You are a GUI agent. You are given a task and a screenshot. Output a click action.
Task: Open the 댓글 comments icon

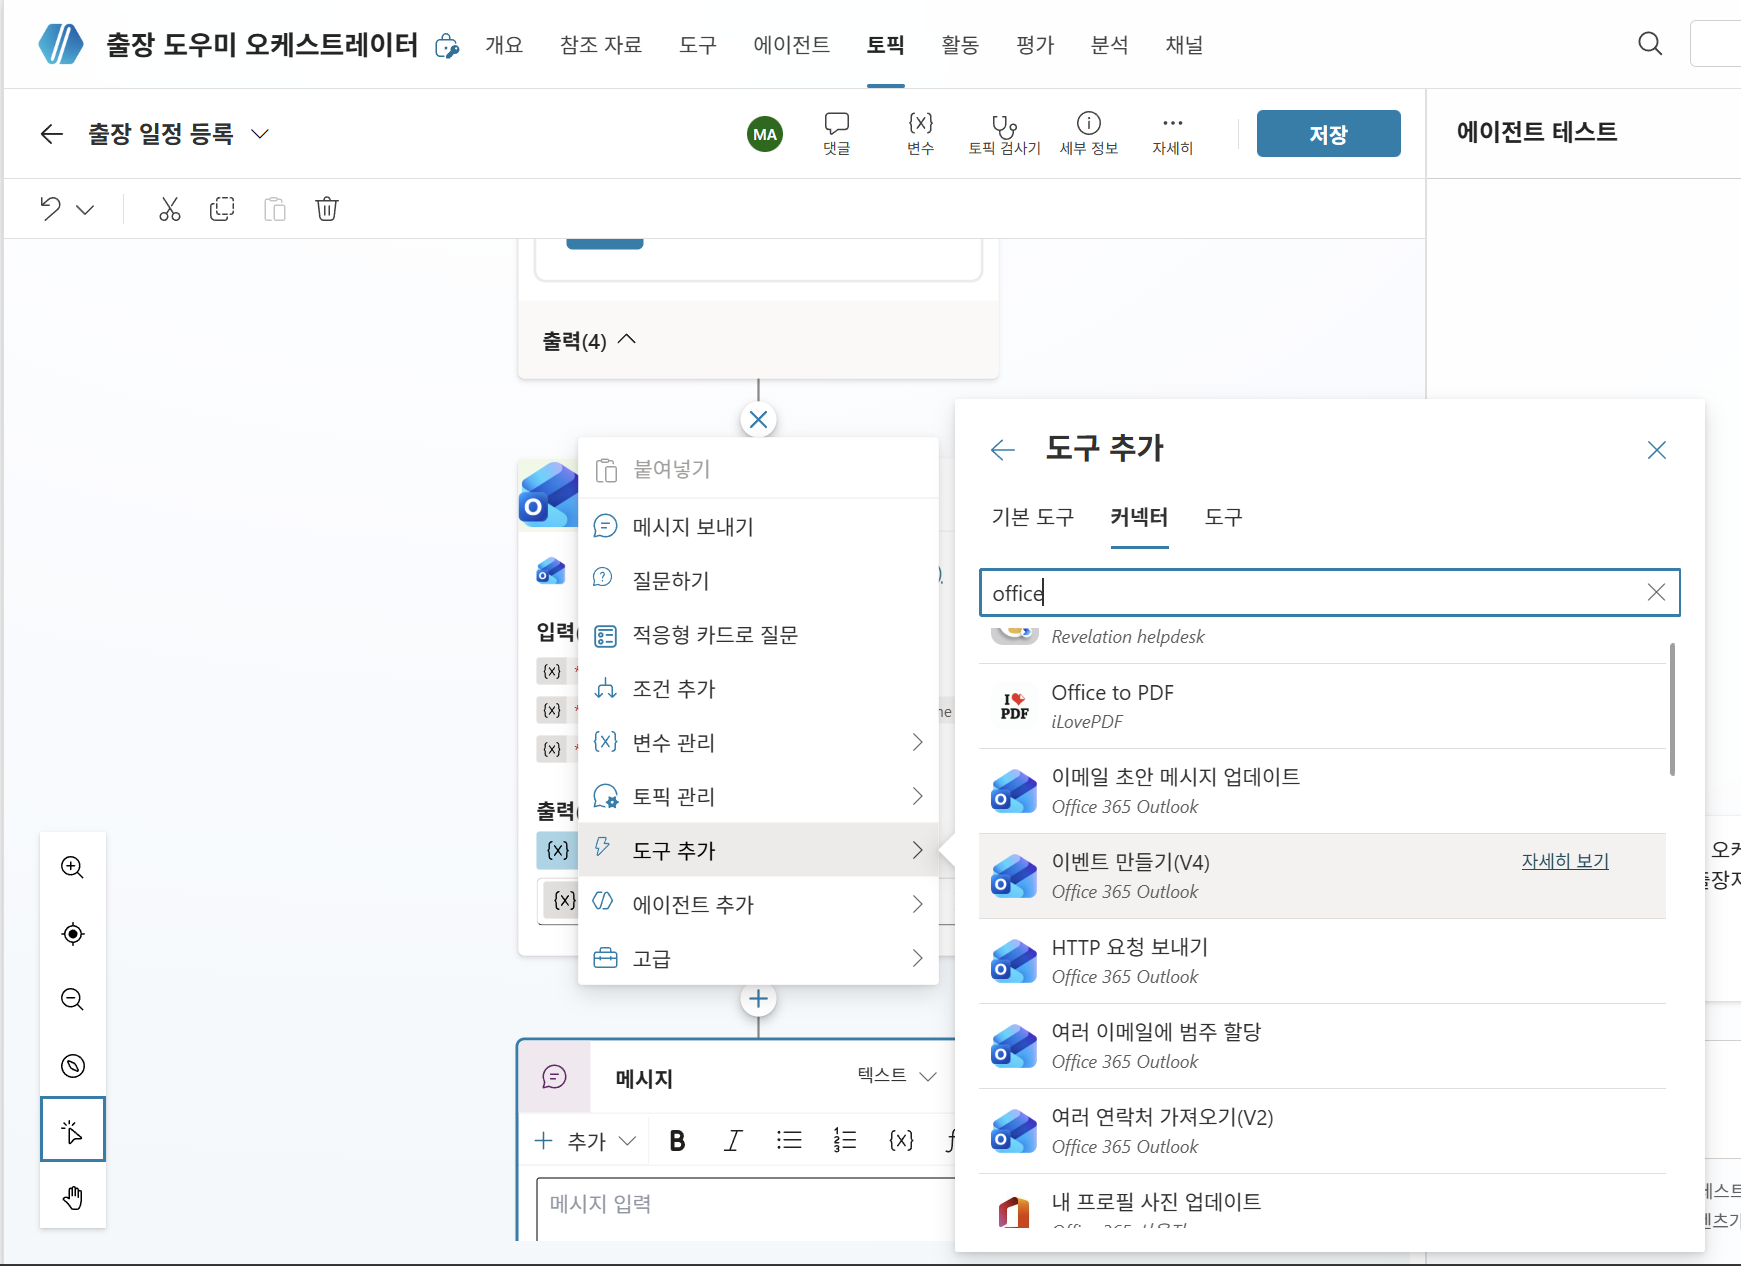836,133
